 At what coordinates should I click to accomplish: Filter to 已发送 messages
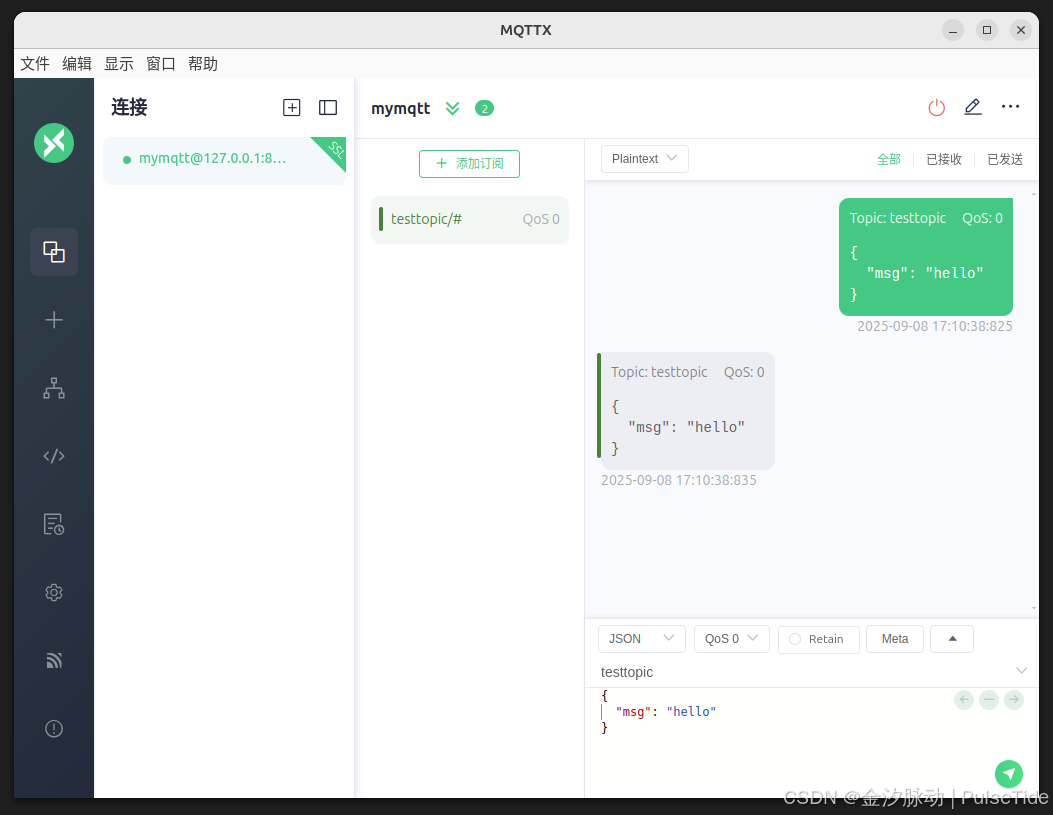(1005, 159)
